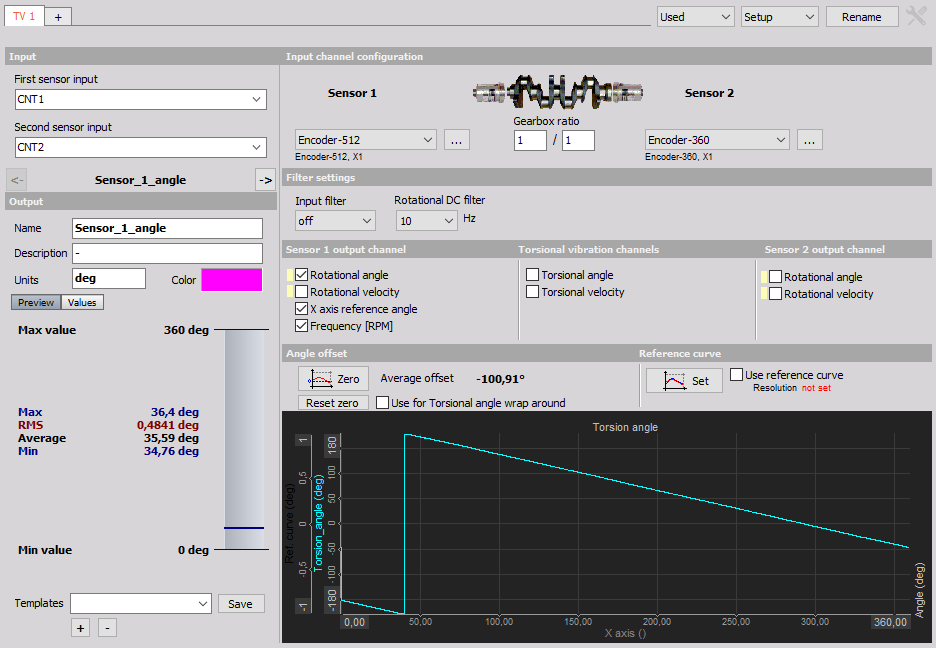Image resolution: width=936 pixels, height=648 pixels.
Task: Toggle Frequency [RPM] checkbox
Action: [301, 326]
